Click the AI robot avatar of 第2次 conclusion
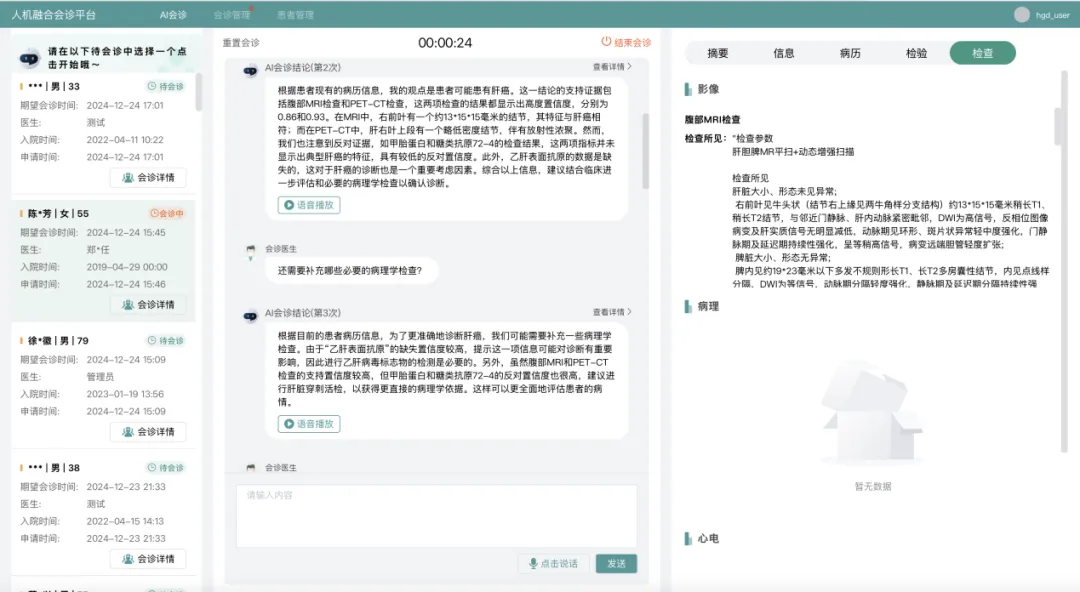This screenshot has height=592, width=1080. tap(251, 70)
